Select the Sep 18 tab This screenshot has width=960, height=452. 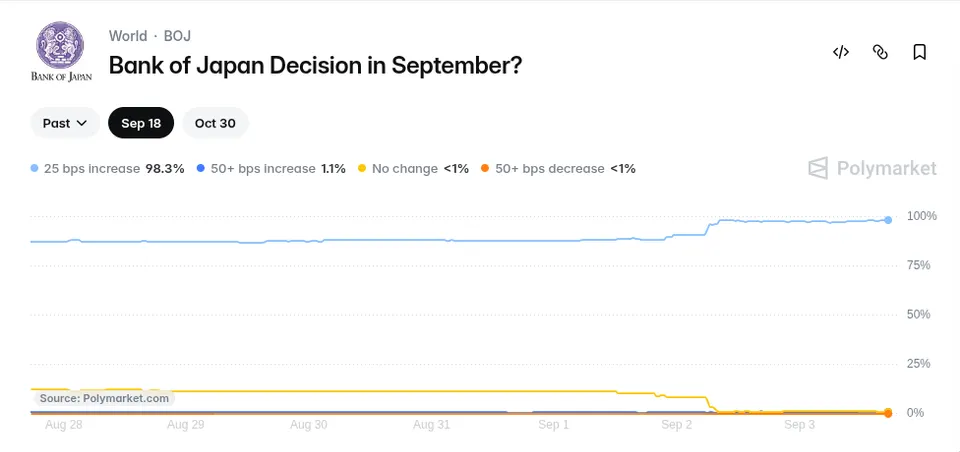click(x=141, y=123)
